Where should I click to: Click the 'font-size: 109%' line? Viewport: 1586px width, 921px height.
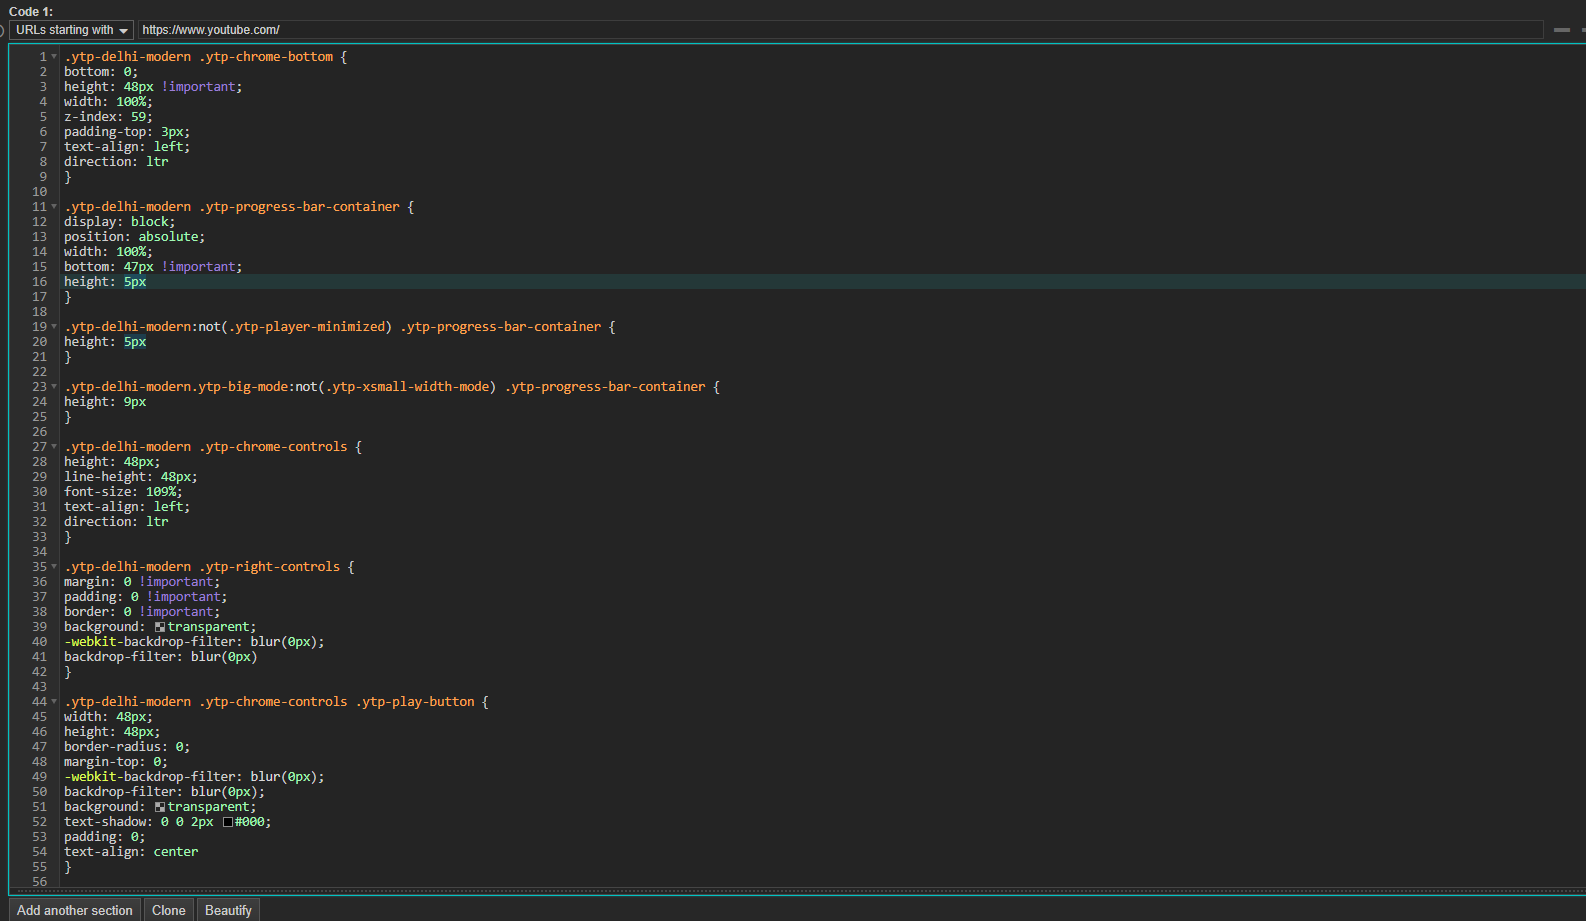(123, 492)
